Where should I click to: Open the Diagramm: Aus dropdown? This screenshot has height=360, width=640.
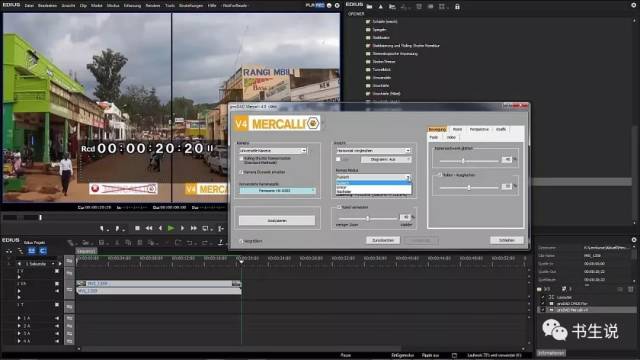click(386, 160)
